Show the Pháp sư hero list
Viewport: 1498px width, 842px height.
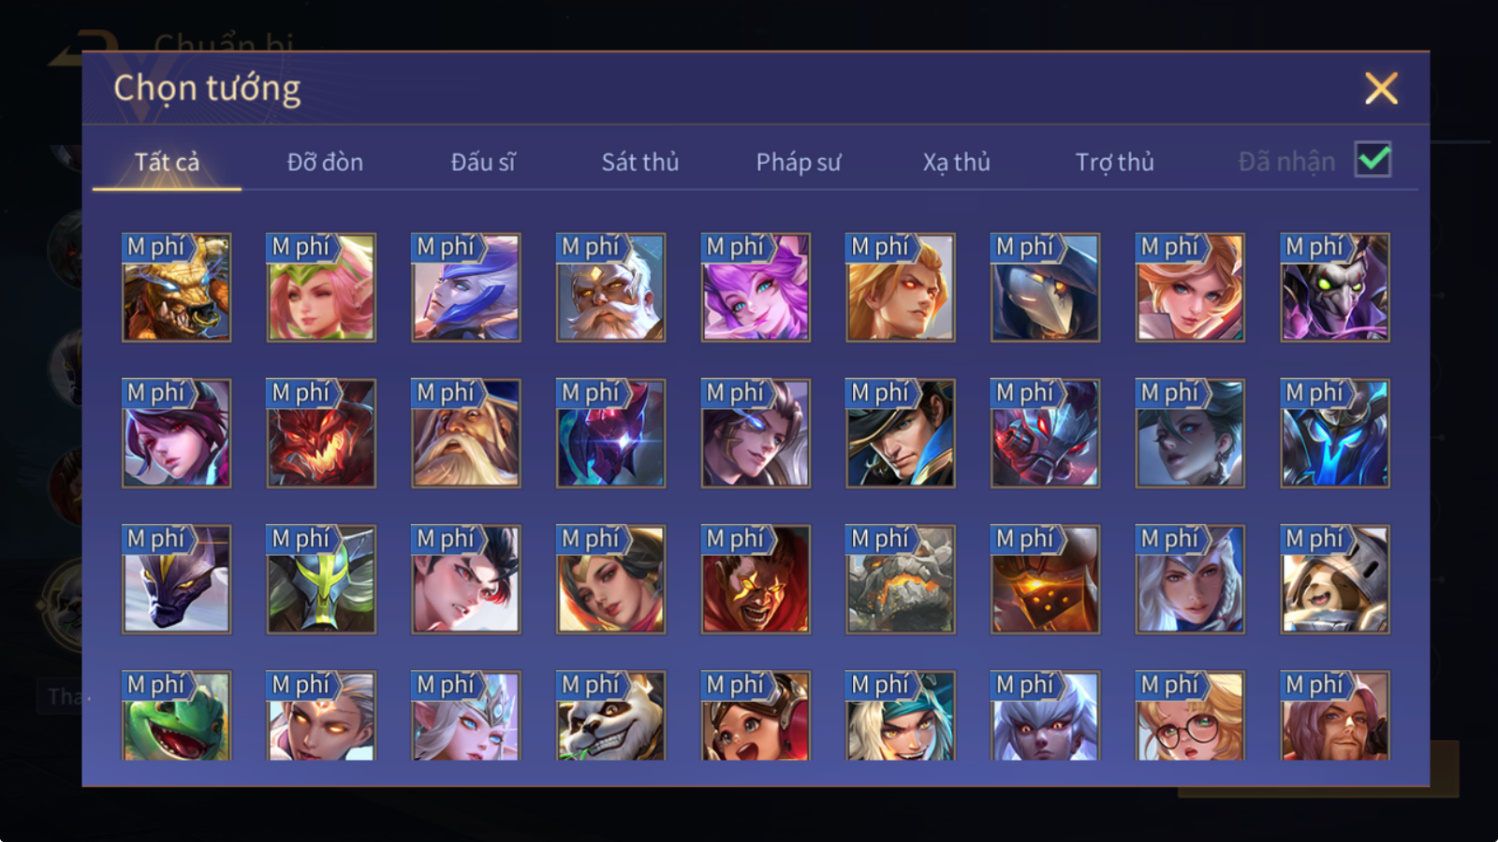[x=798, y=162]
